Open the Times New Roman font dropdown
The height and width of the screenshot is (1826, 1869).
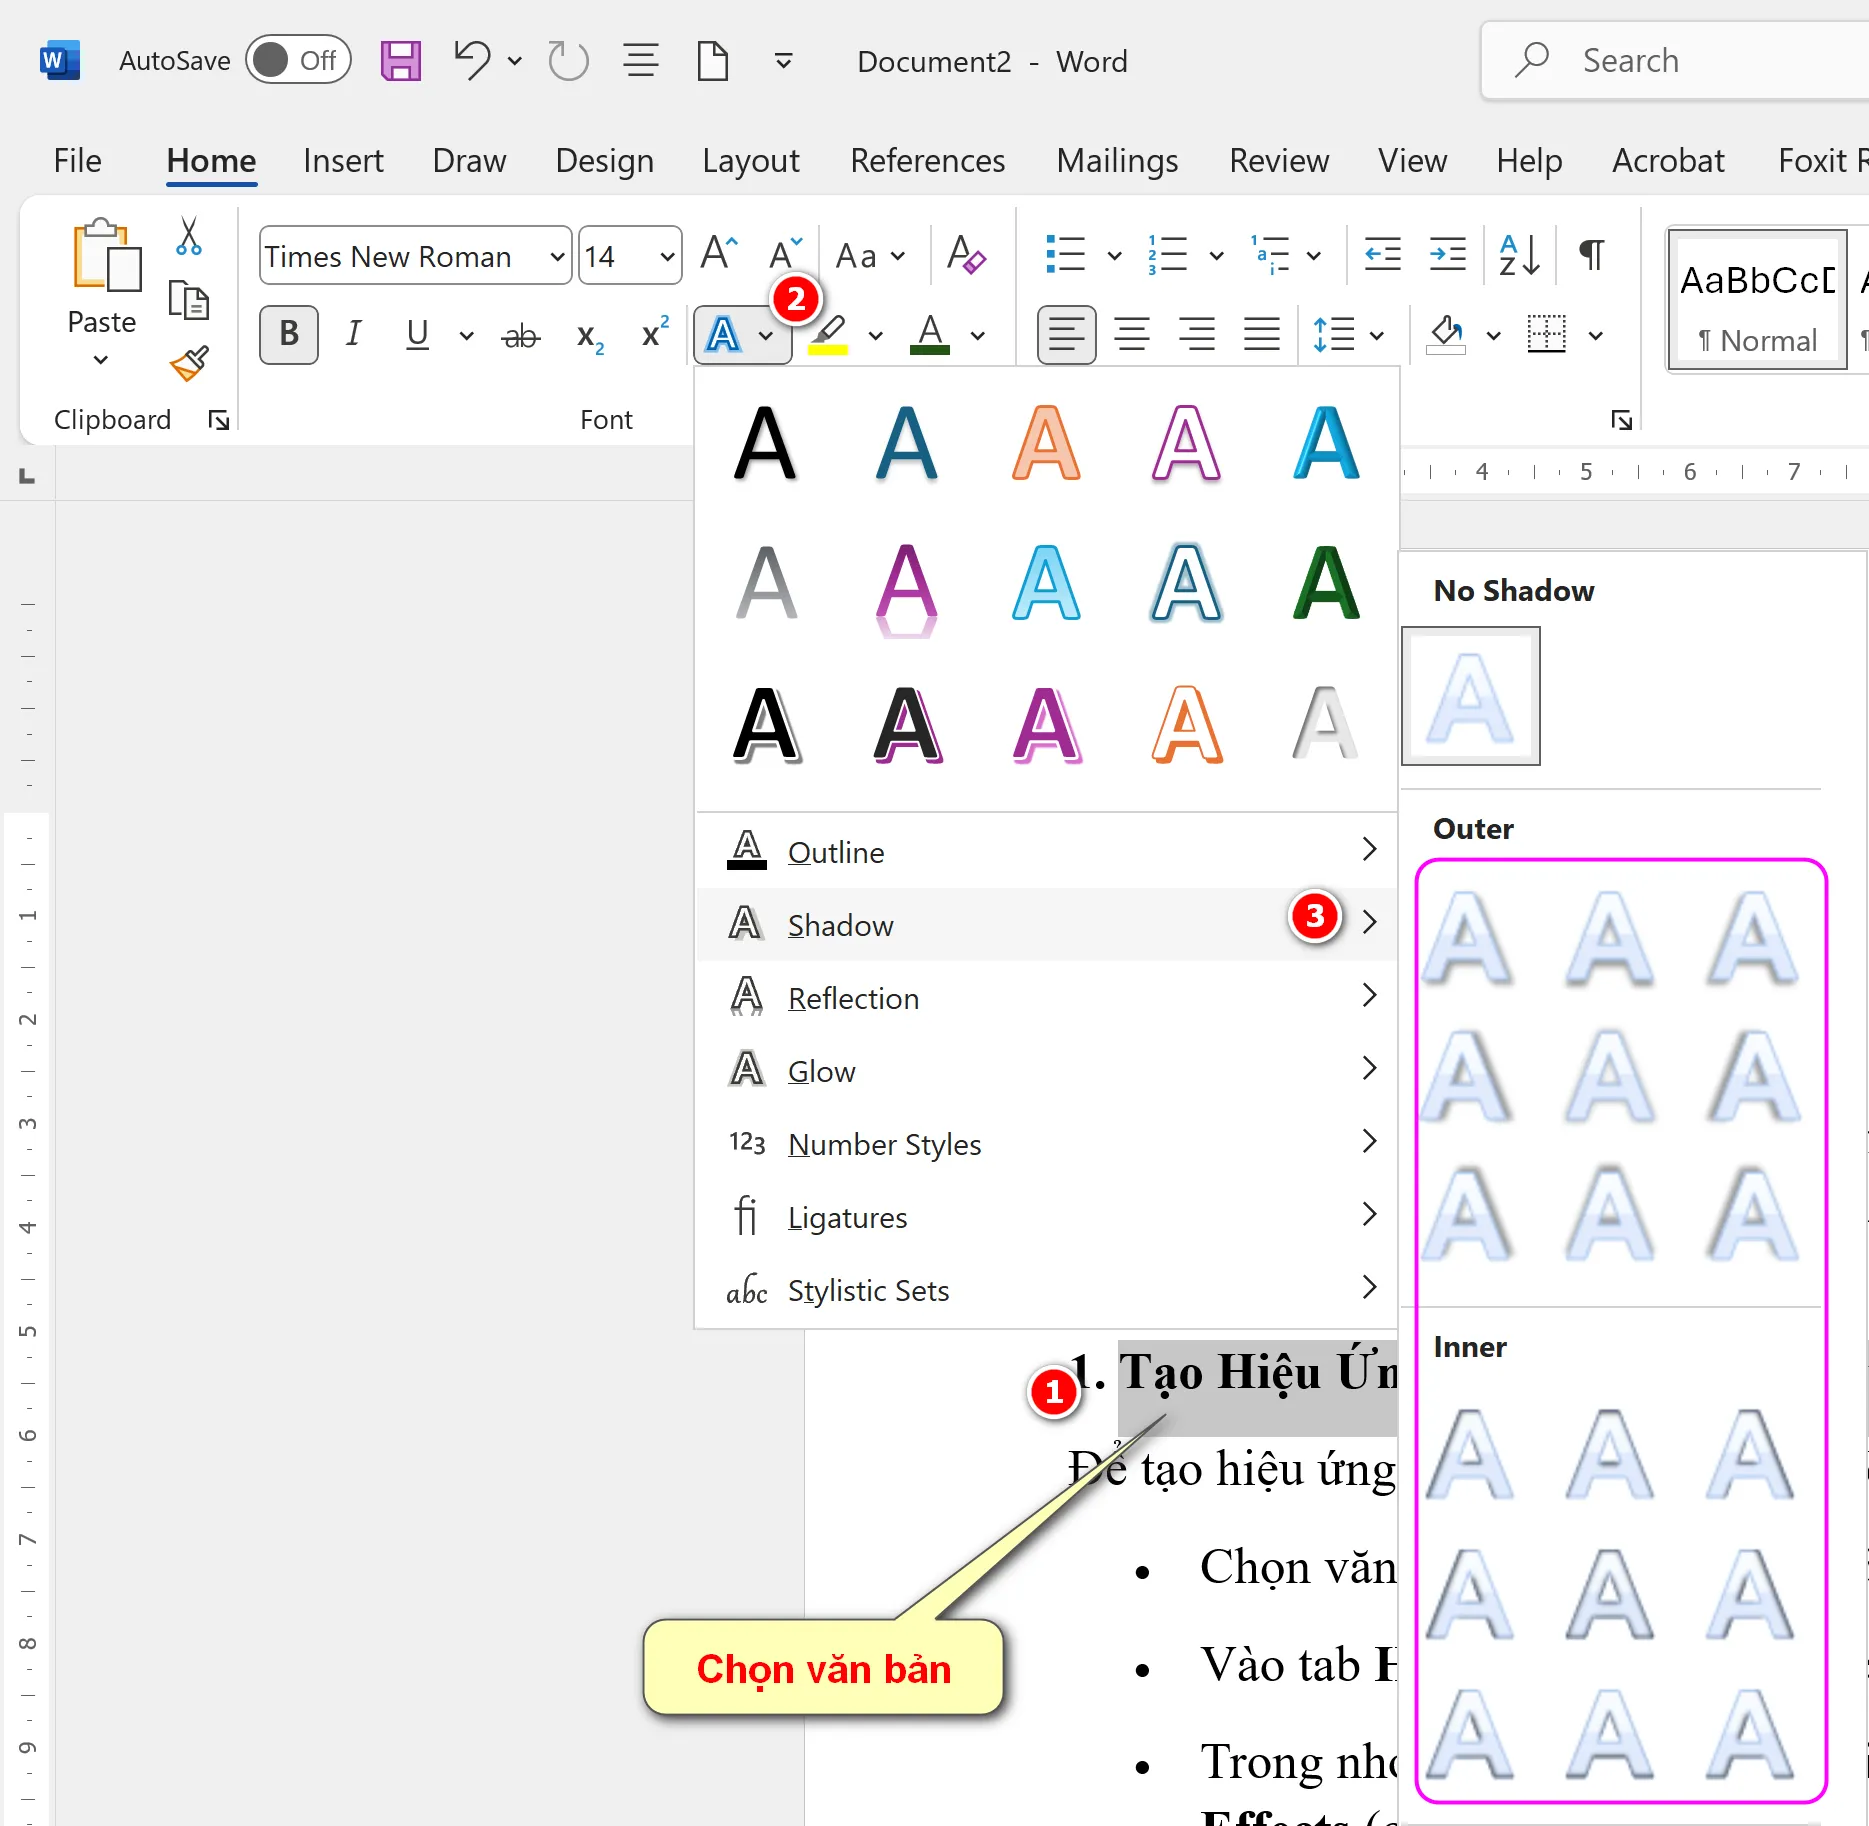[x=557, y=257]
